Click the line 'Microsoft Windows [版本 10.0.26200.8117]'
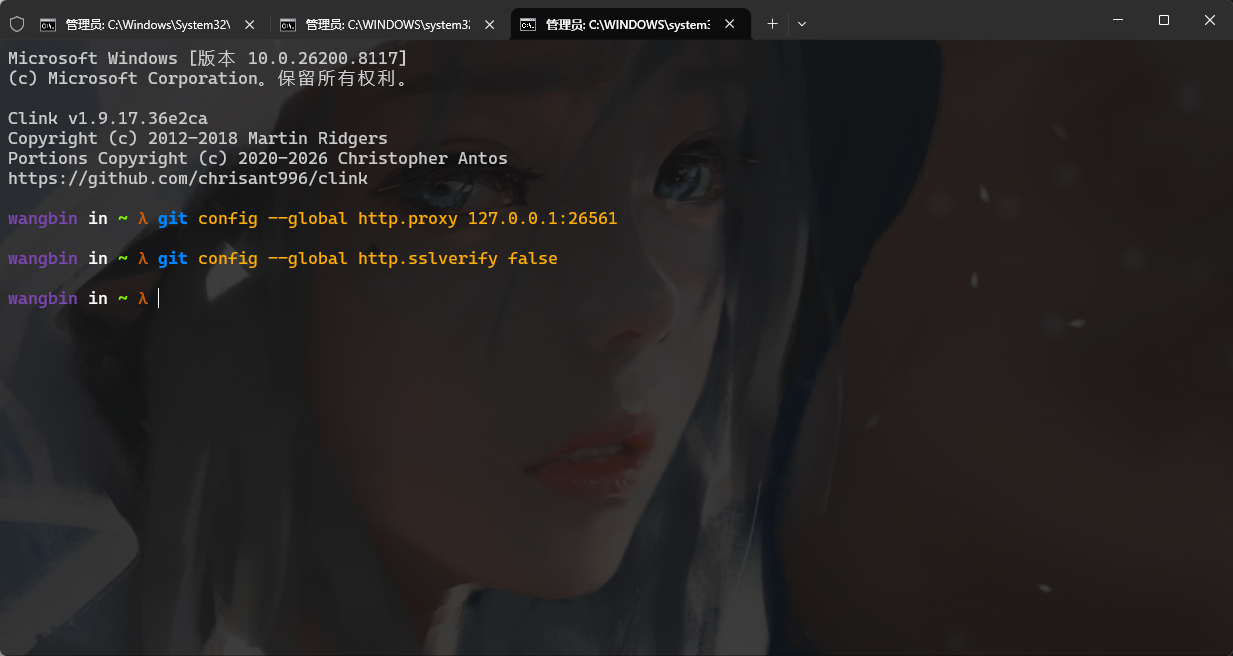This screenshot has height=656, width=1233. (x=208, y=59)
